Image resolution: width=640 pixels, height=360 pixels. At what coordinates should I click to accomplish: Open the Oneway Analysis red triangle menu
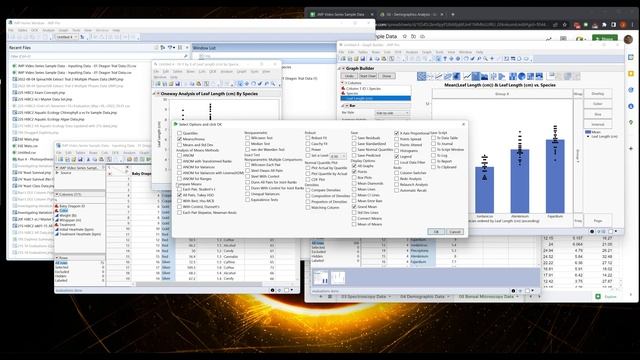click(x=158, y=94)
